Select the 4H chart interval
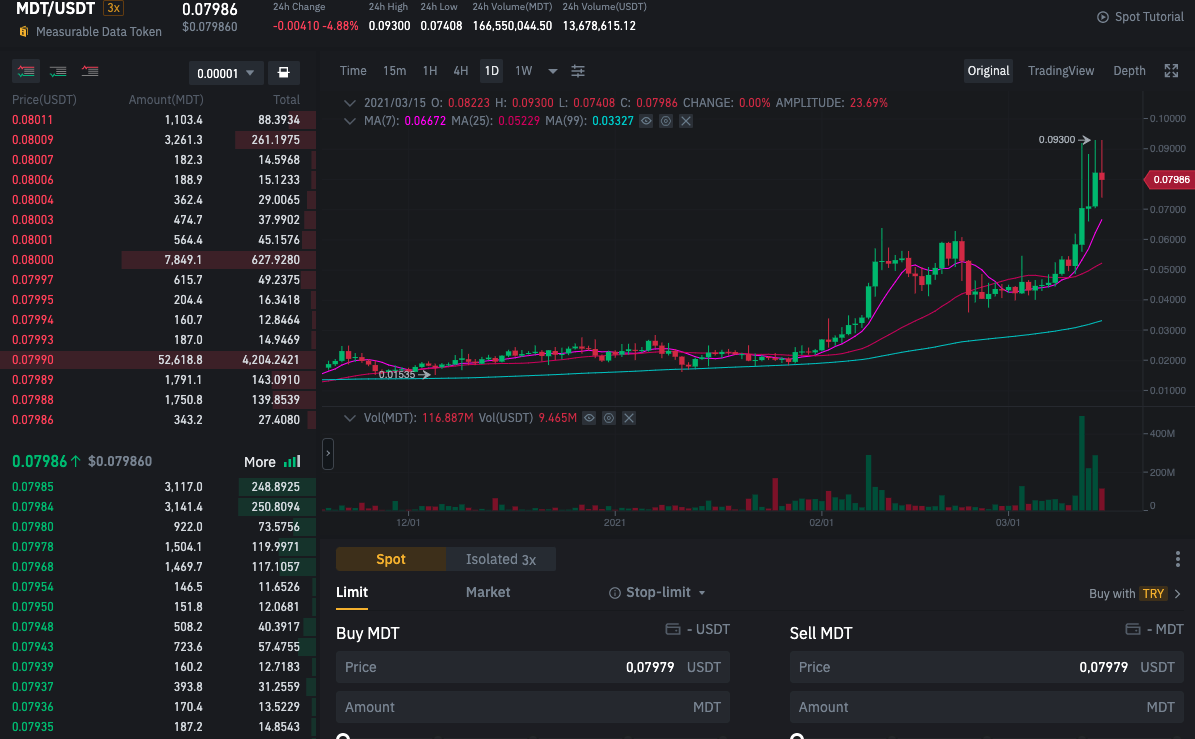1195x739 pixels. (x=460, y=71)
